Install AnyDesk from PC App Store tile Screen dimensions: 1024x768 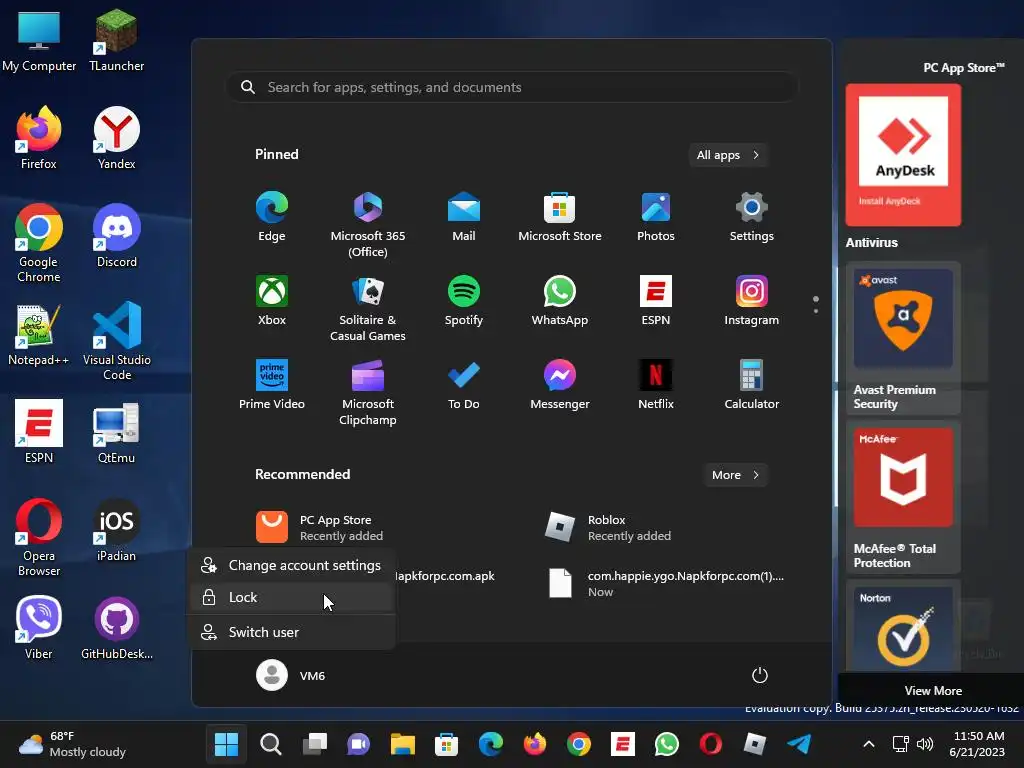[903, 155]
